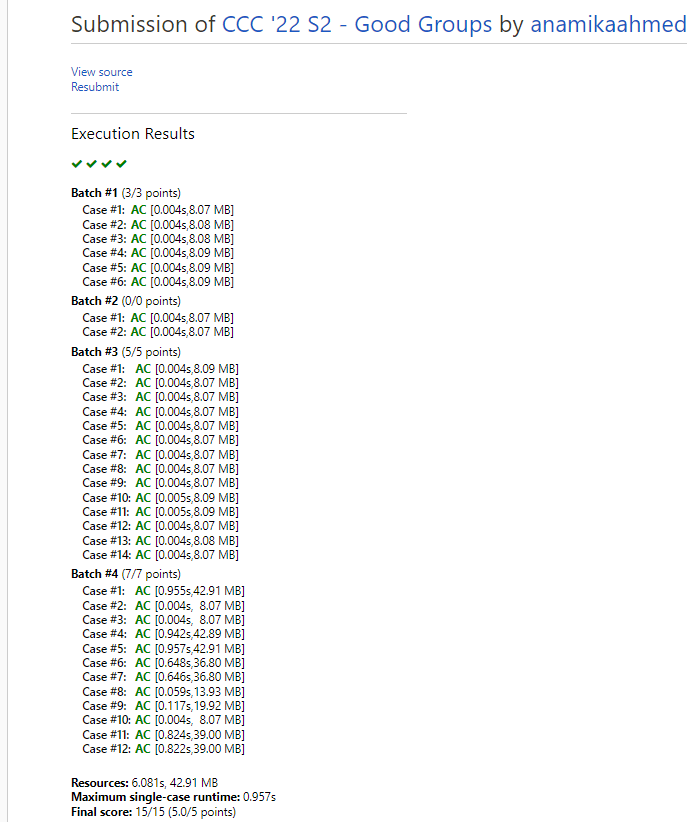This screenshot has width=687, height=822.
Task: Select the Resources 6.081s, 42.91 MB line
Action: click(x=144, y=783)
